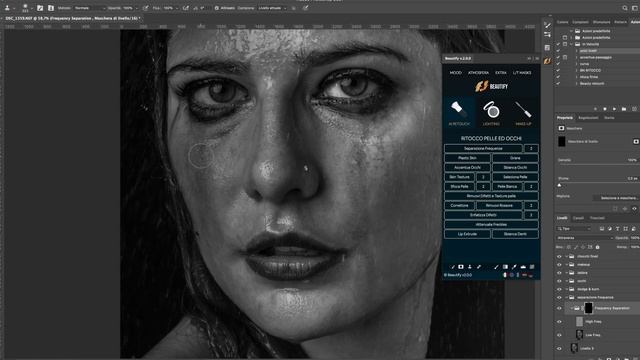Adjust the Sfuma feather slider handle
The height and width of the screenshot is (360, 640).
(559, 185)
